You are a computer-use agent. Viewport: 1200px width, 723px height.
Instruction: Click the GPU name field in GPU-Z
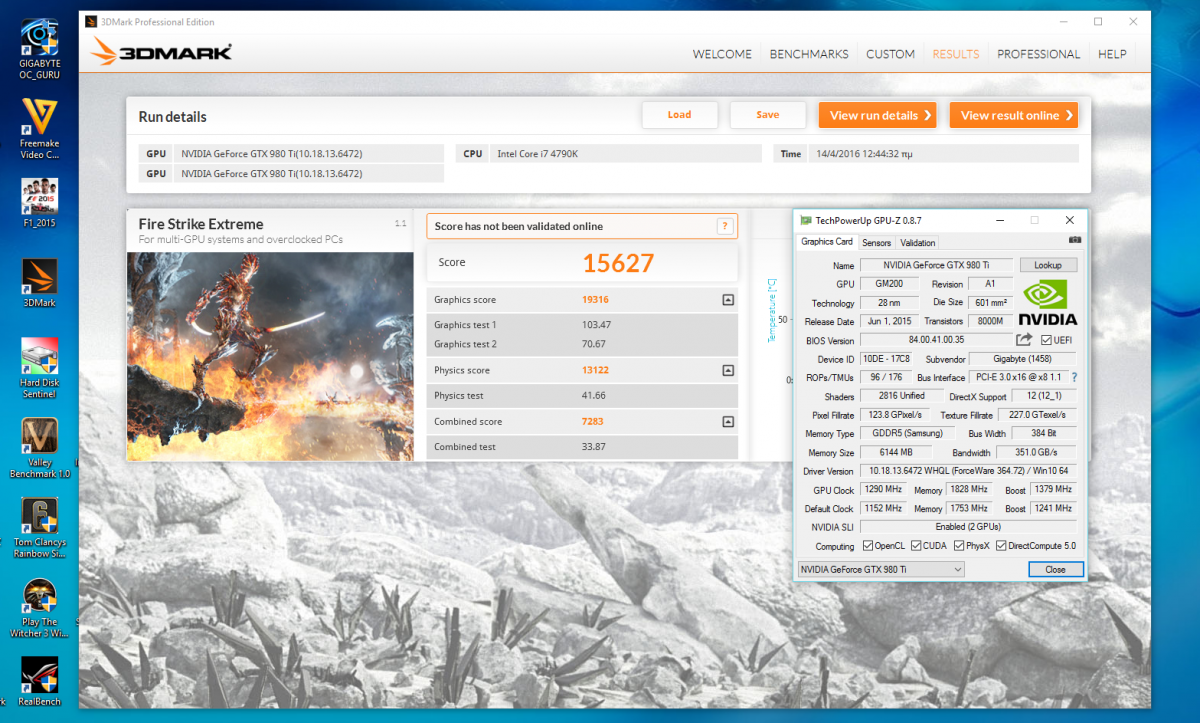tap(935, 265)
